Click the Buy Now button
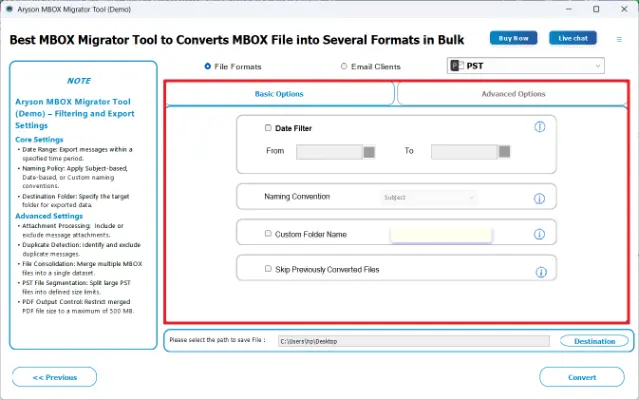This screenshot has height=400, width=639. (513, 38)
